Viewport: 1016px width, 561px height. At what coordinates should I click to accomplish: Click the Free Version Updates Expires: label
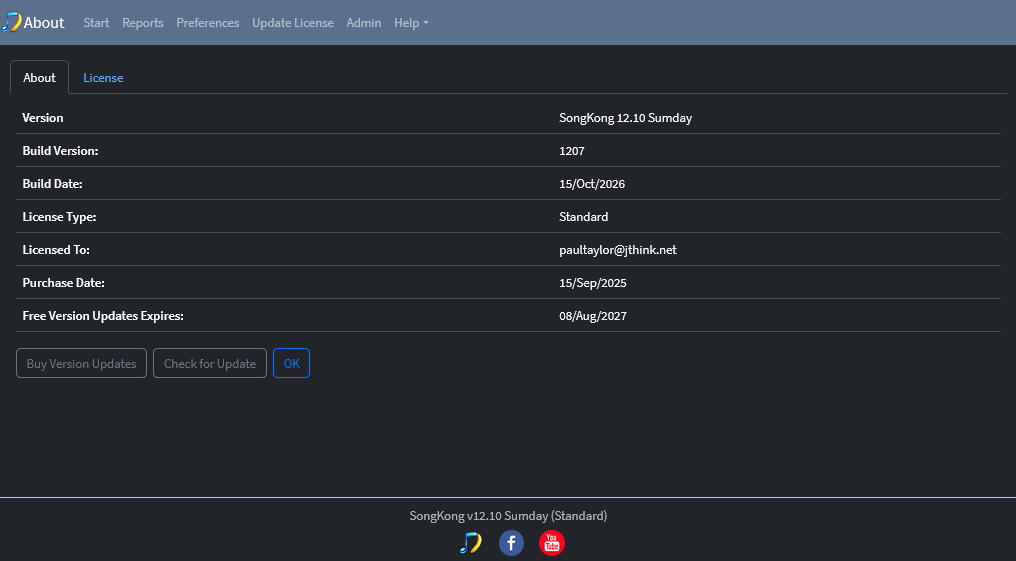(103, 316)
